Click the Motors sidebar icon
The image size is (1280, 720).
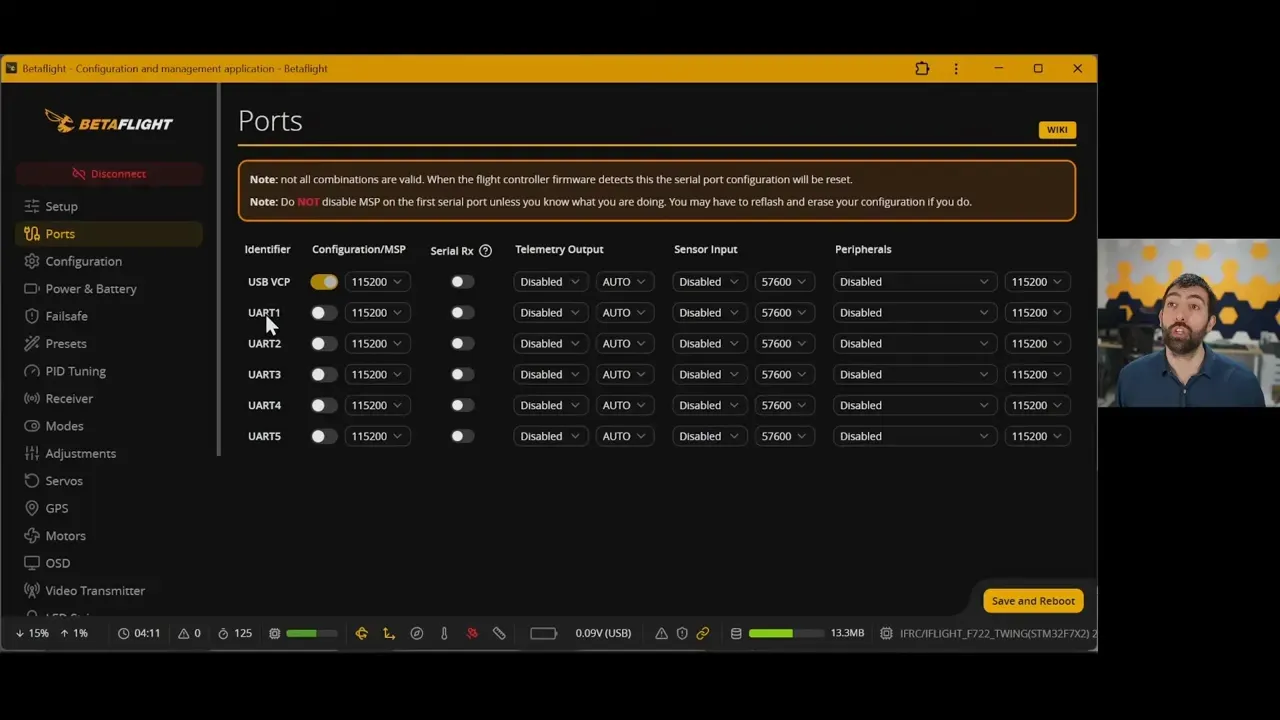pos(32,536)
